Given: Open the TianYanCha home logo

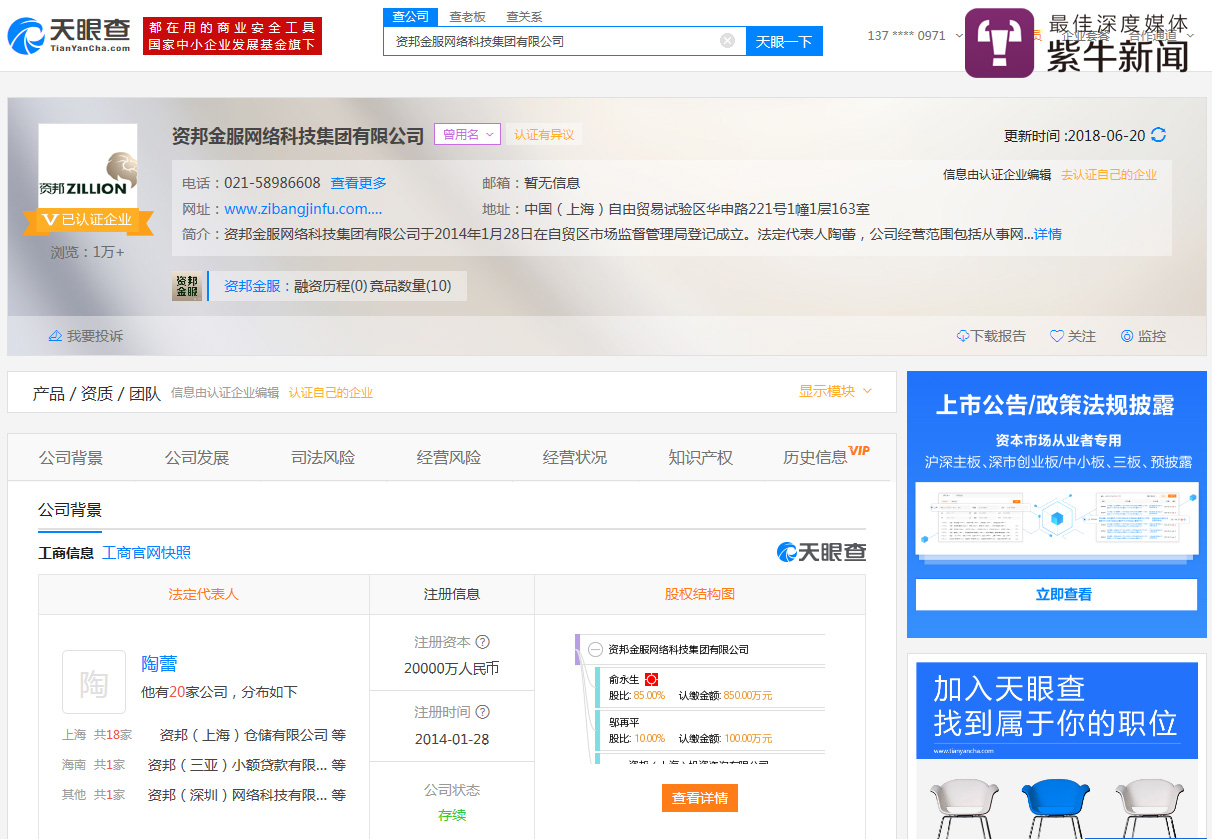Looking at the screenshot, I should click(x=69, y=36).
